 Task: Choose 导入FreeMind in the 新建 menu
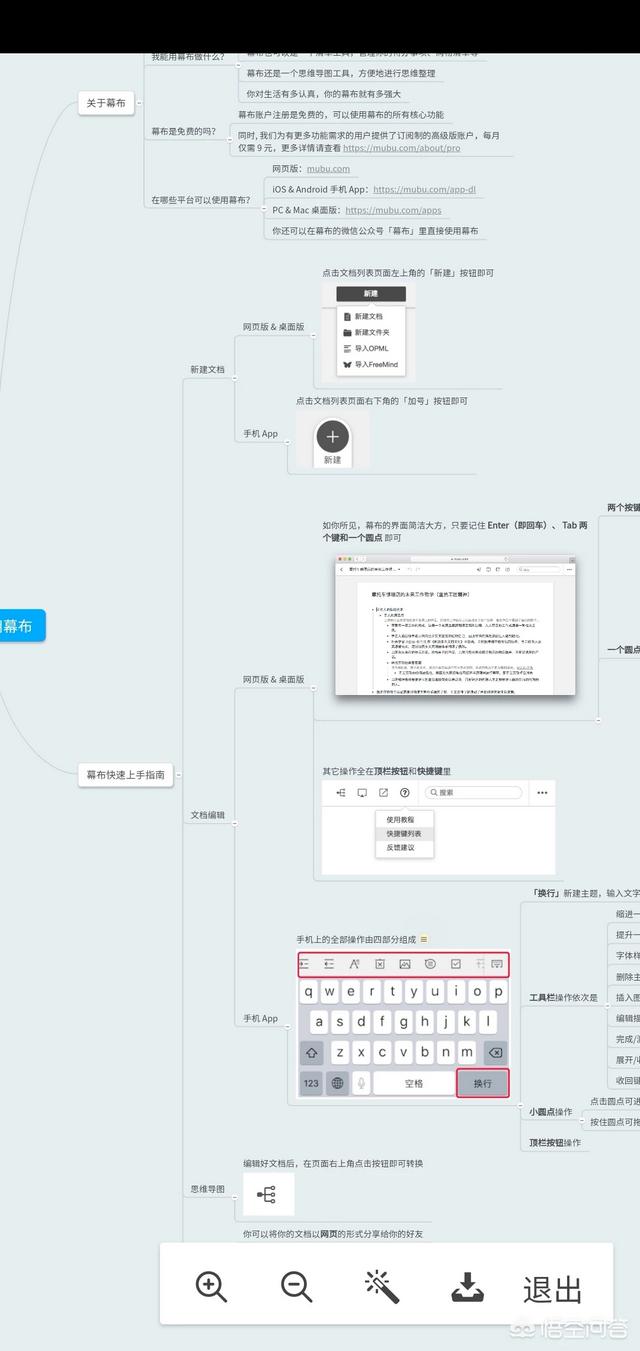(x=371, y=365)
